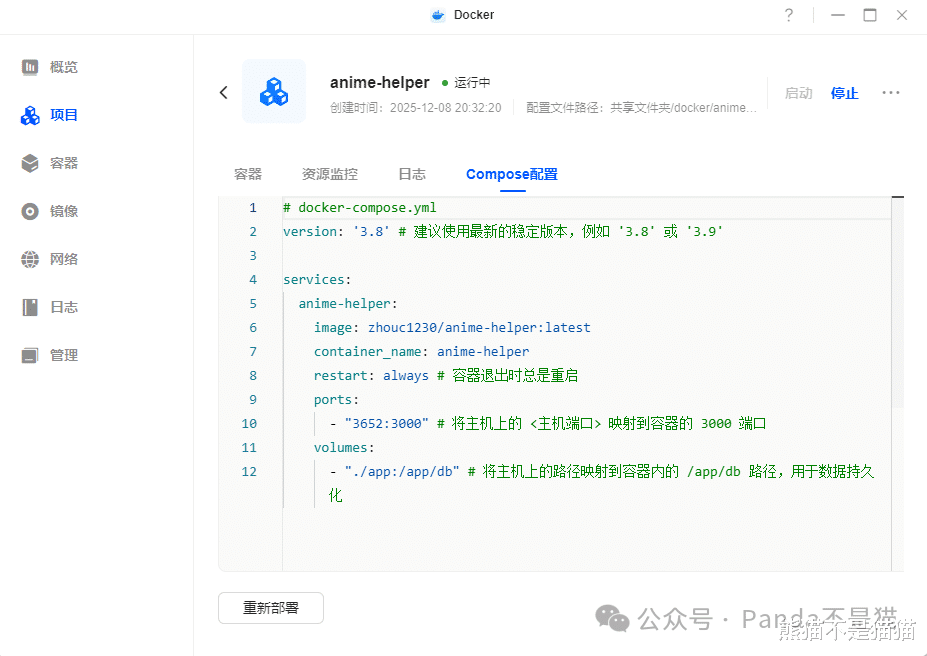The height and width of the screenshot is (656, 927).
Task: Click the 创建时间 2025-12-08 20:32:20 text
Action: coord(416,108)
